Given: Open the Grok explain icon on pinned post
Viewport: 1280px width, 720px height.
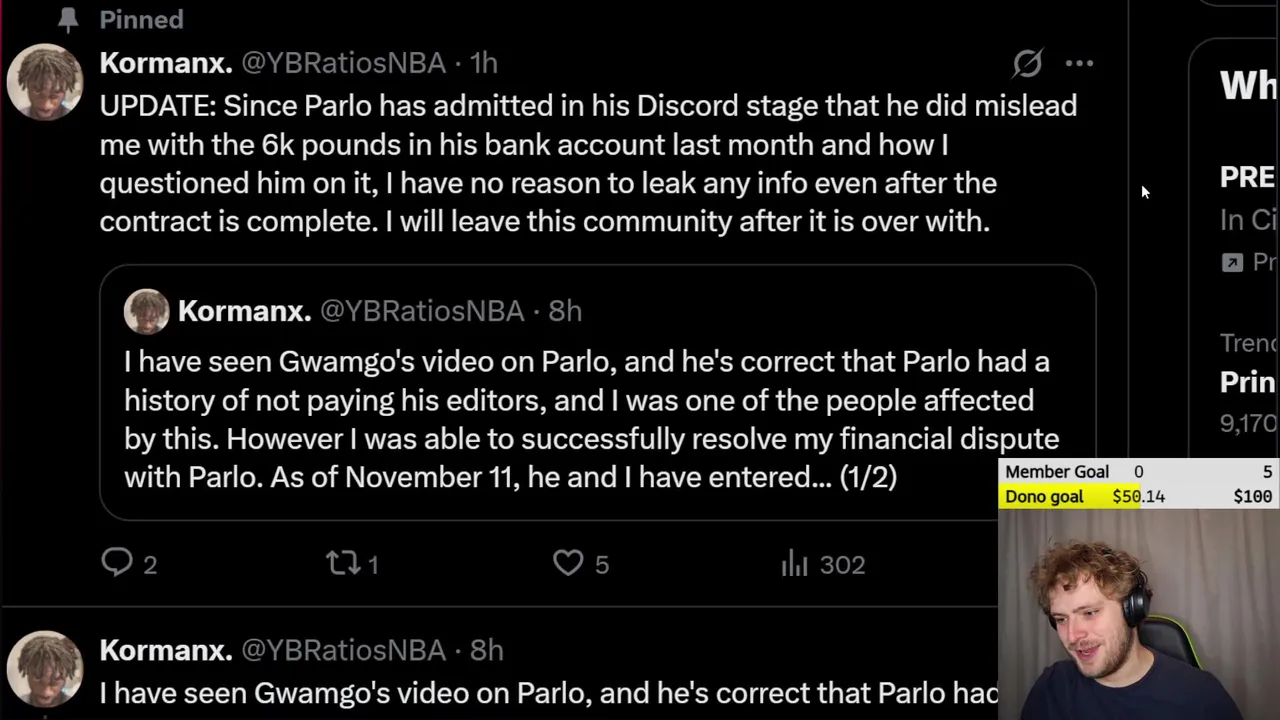Looking at the screenshot, I should pyautogui.click(x=1027, y=63).
